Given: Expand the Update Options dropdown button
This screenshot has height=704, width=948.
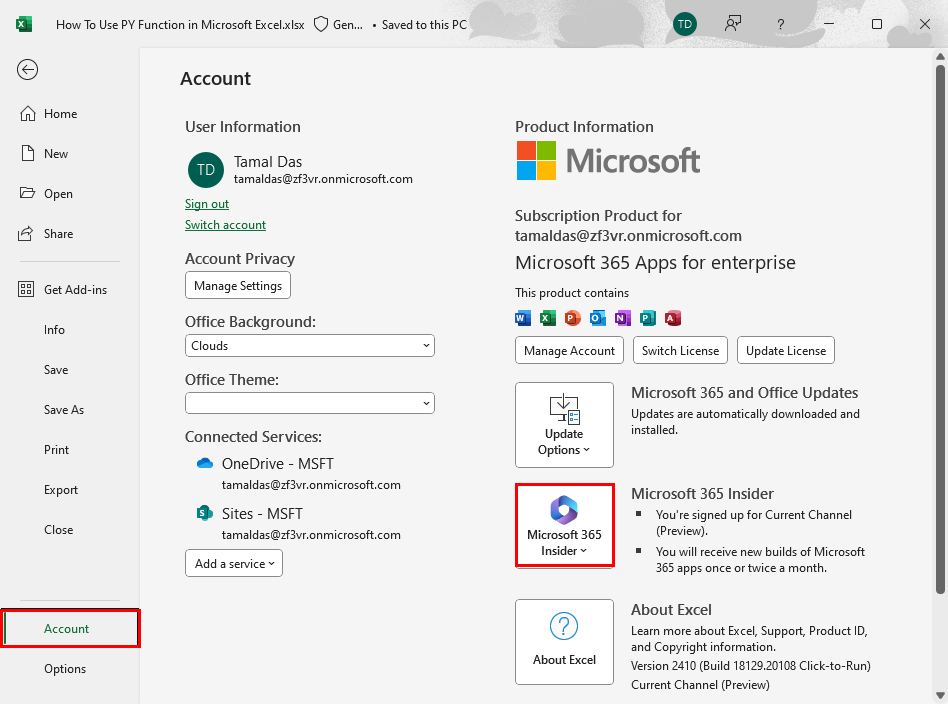Looking at the screenshot, I should [564, 425].
